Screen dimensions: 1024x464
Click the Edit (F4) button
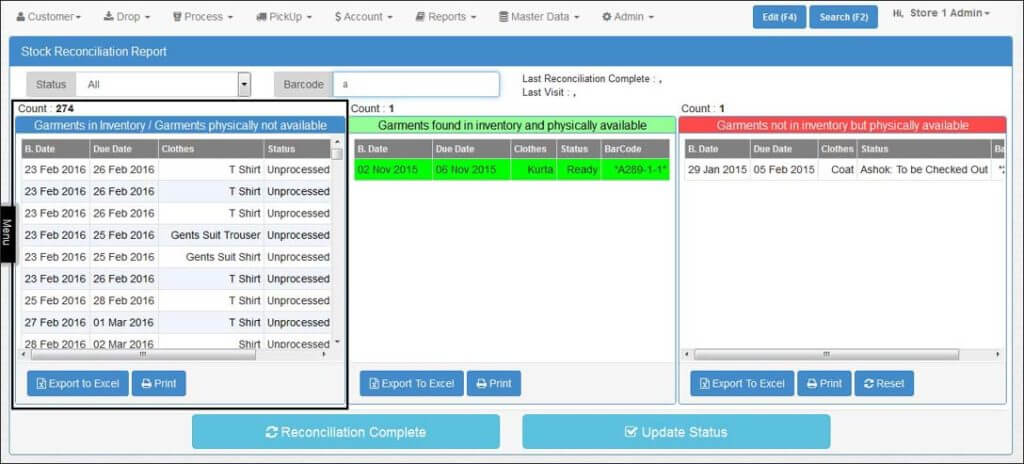point(779,17)
